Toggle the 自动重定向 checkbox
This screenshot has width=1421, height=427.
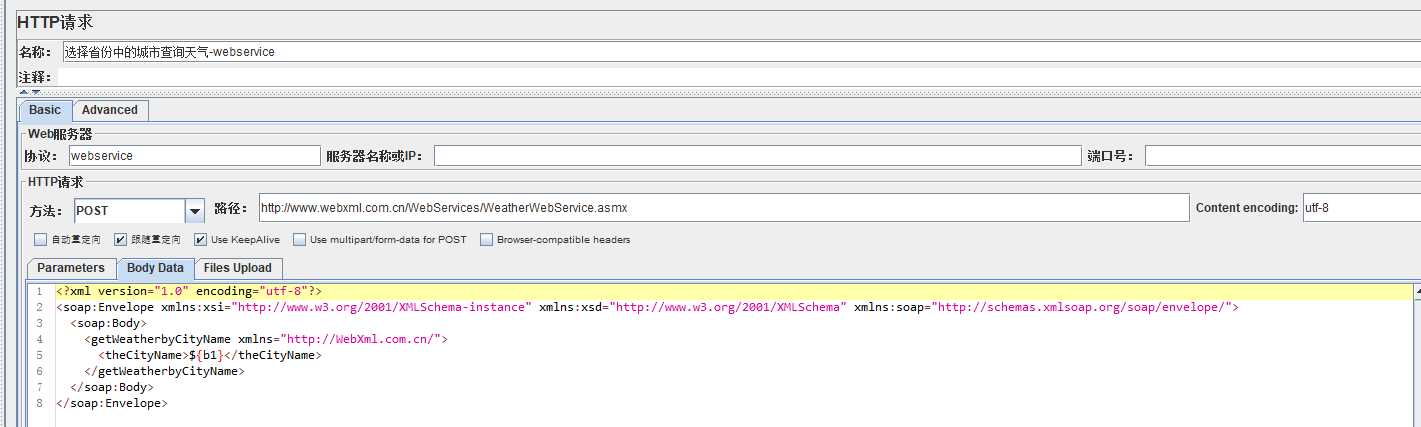(40, 240)
